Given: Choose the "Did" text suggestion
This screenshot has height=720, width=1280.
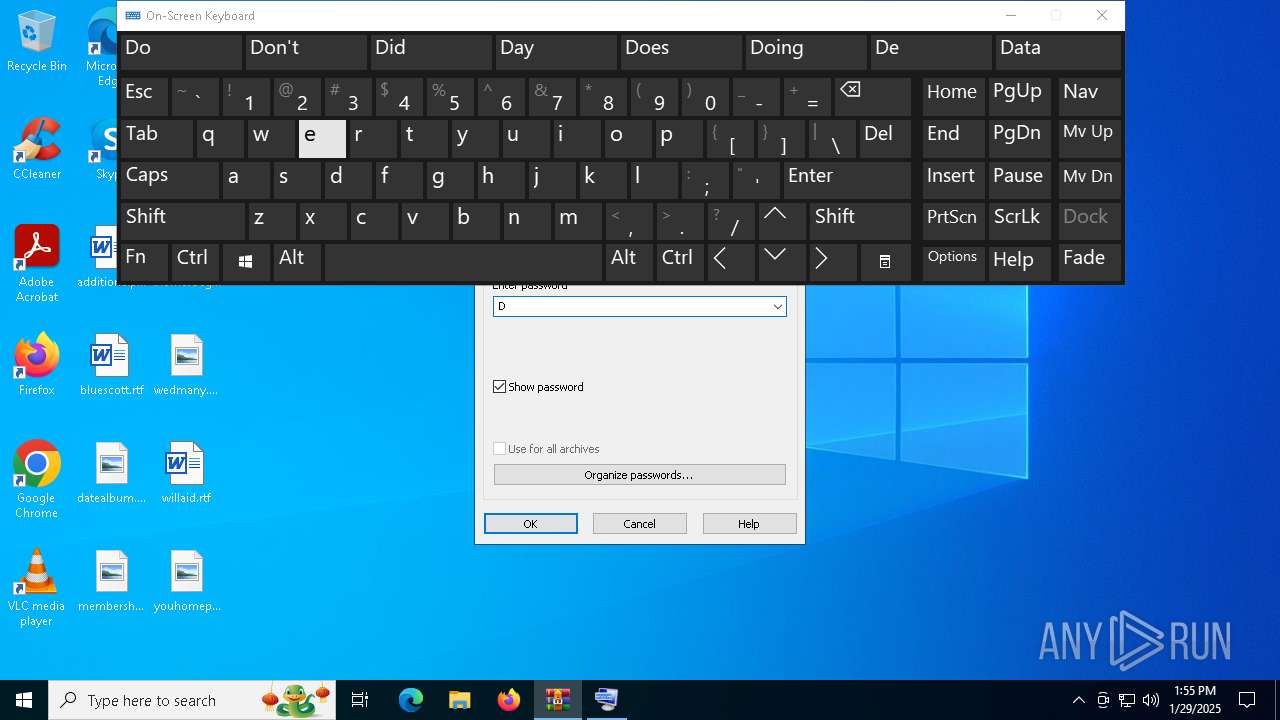Looking at the screenshot, I should click(x=431, y=52).
